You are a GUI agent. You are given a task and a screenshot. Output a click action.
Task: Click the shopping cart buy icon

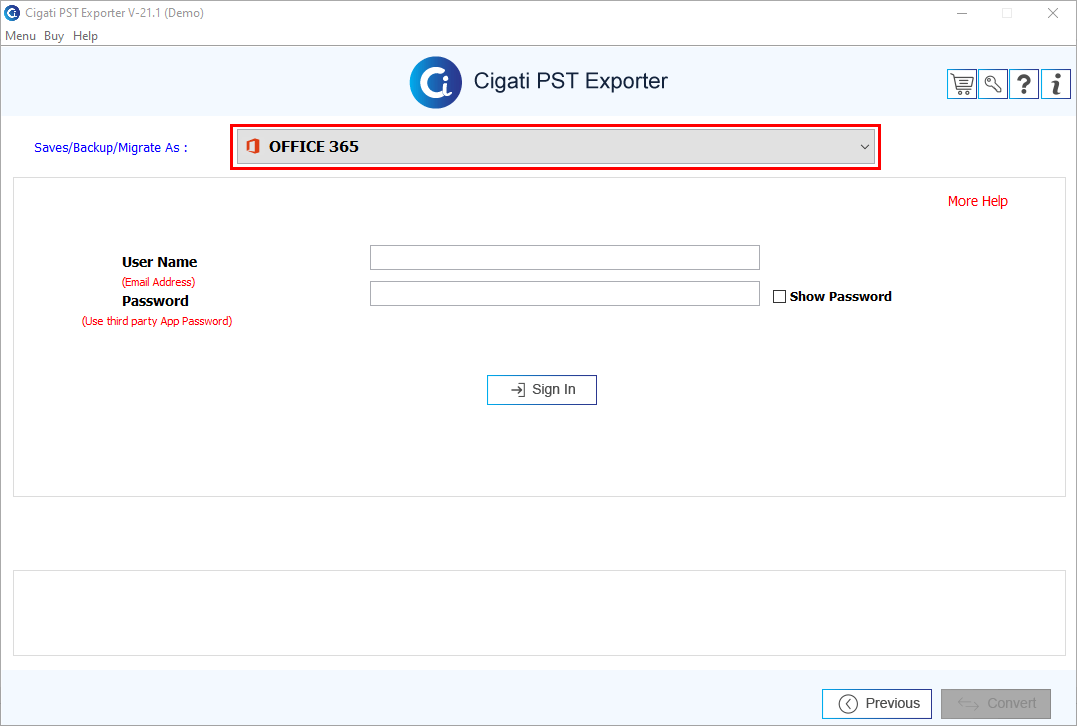(x=962, y=84)
